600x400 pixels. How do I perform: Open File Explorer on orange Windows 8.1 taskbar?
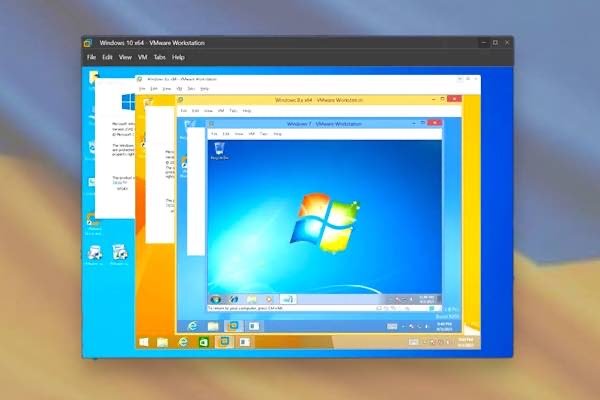point(163,342)
